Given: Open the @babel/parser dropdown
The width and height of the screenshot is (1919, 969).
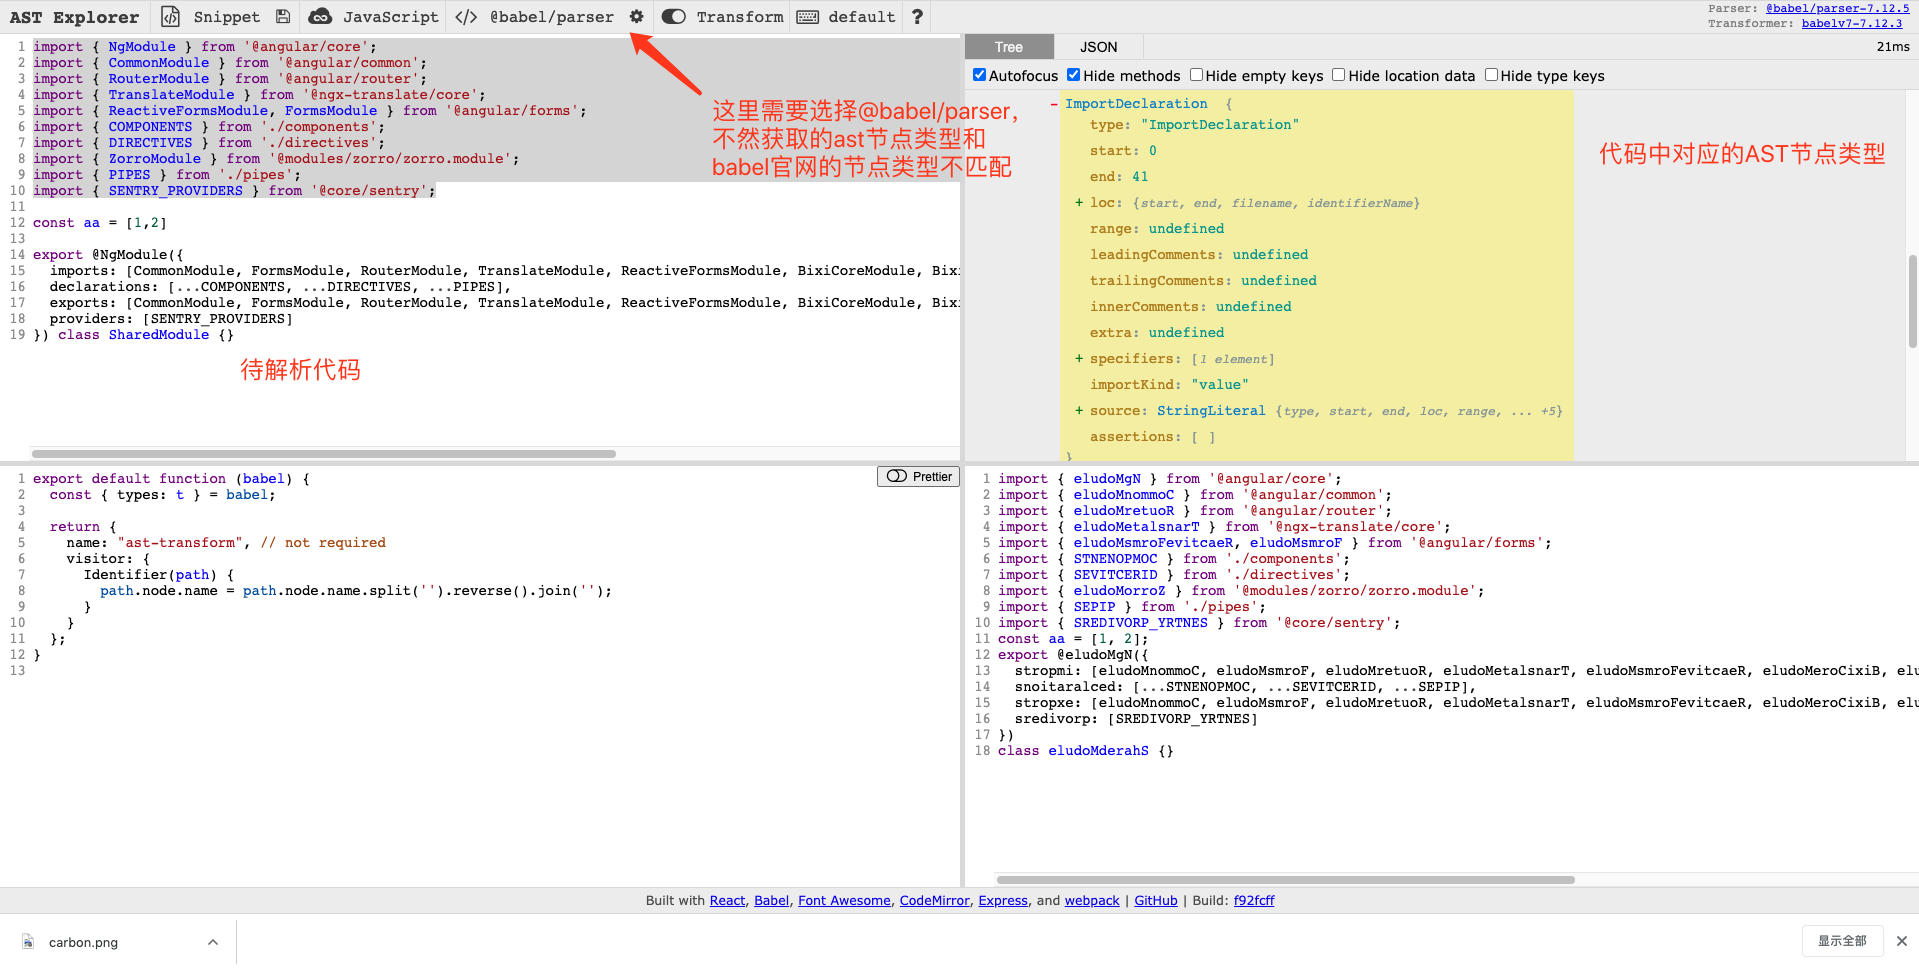Looking at the screenshot, I should (x=552, y=17).
